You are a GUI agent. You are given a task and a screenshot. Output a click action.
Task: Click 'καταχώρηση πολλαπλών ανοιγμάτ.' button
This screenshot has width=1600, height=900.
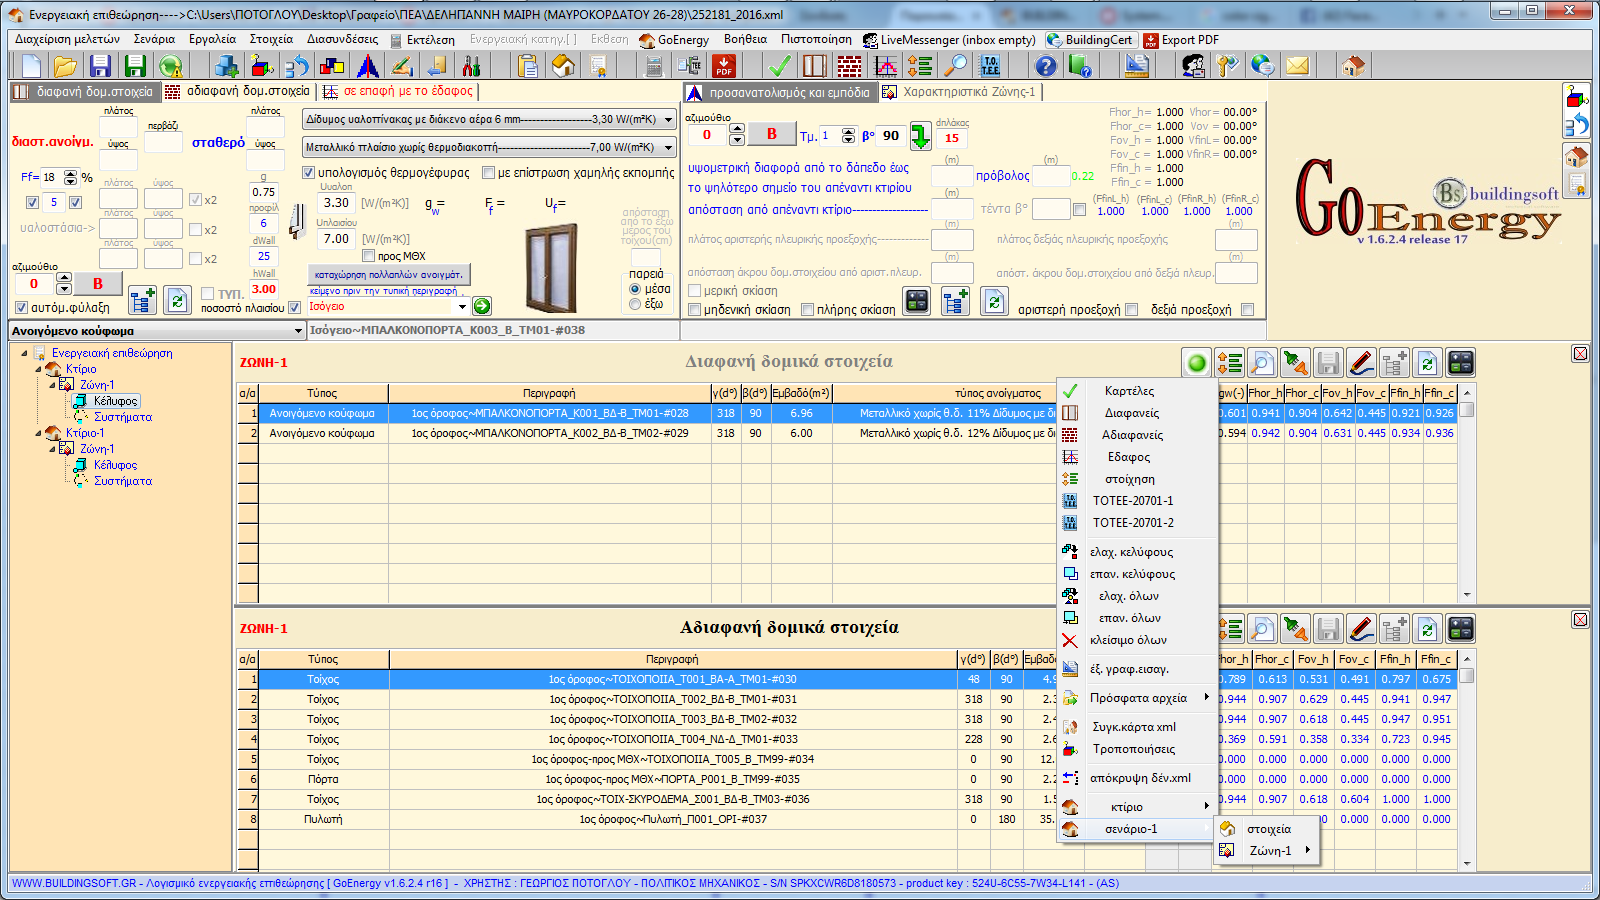coord(388,274)
